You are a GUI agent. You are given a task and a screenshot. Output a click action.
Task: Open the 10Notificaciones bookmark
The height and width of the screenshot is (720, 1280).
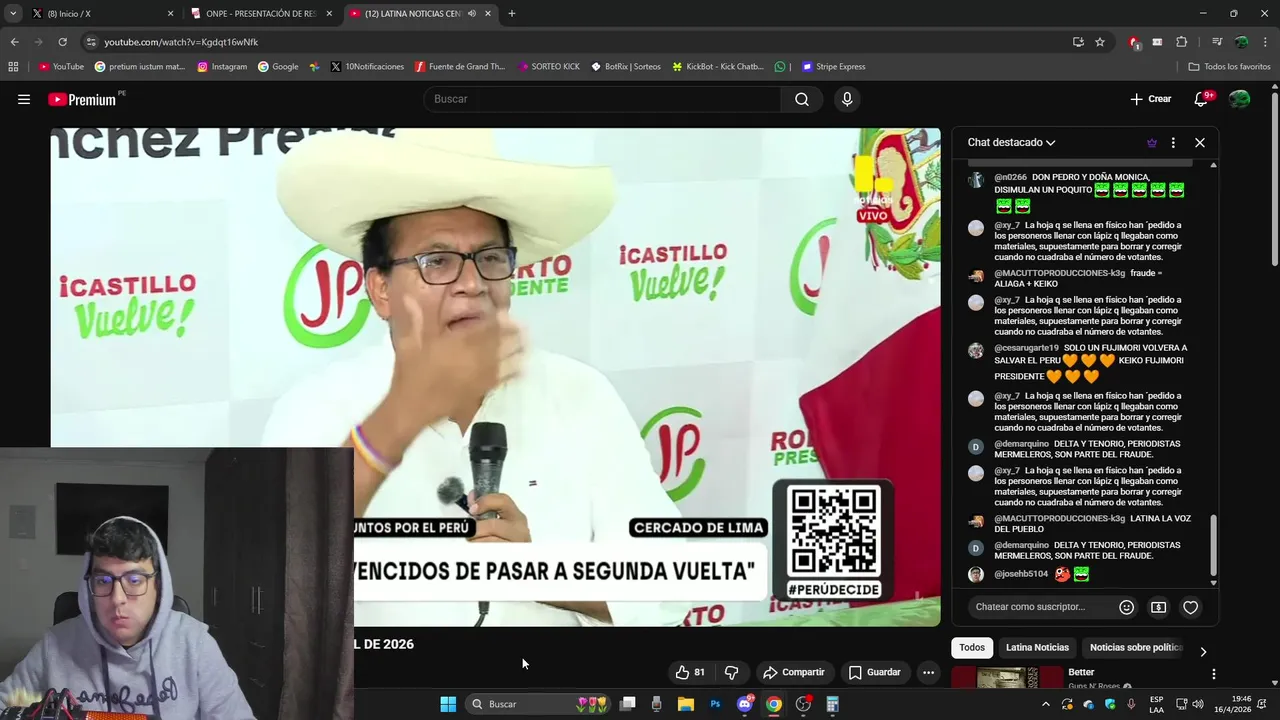(x=366, y=67)
